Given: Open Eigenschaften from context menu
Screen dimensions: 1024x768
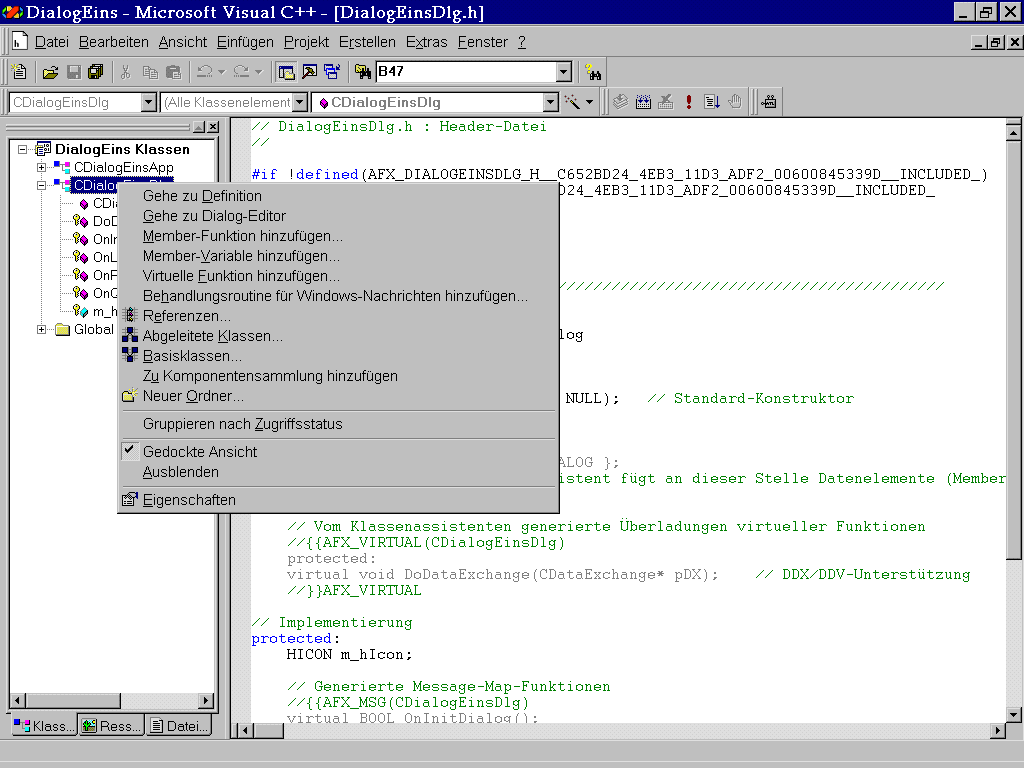Looking at the screenshot, I should 338,500.
